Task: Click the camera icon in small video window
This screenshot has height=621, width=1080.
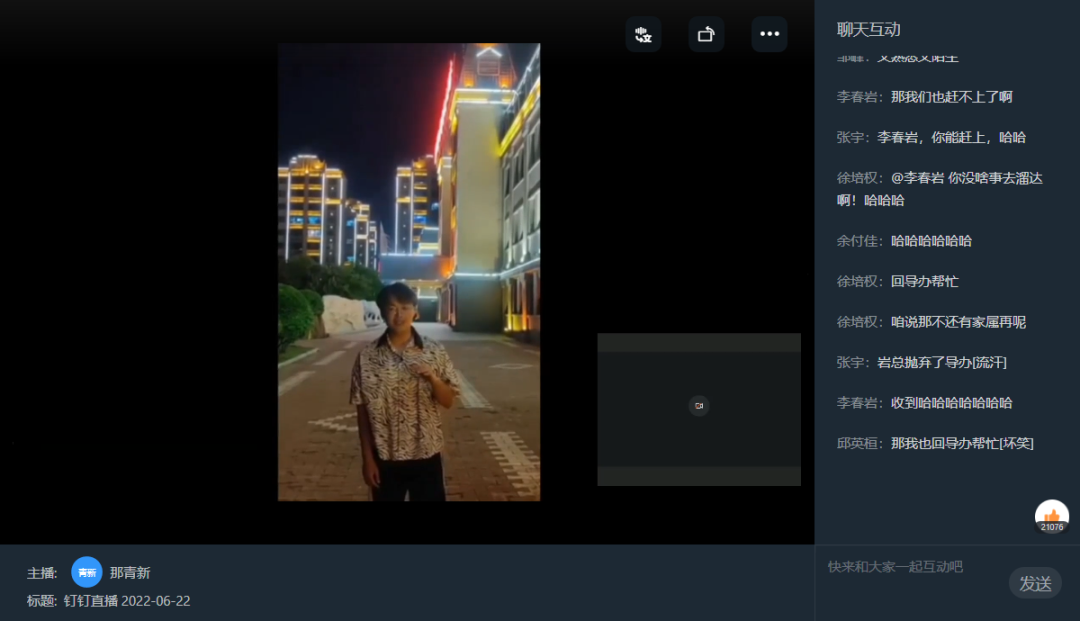Action: (x=699, y=405)
